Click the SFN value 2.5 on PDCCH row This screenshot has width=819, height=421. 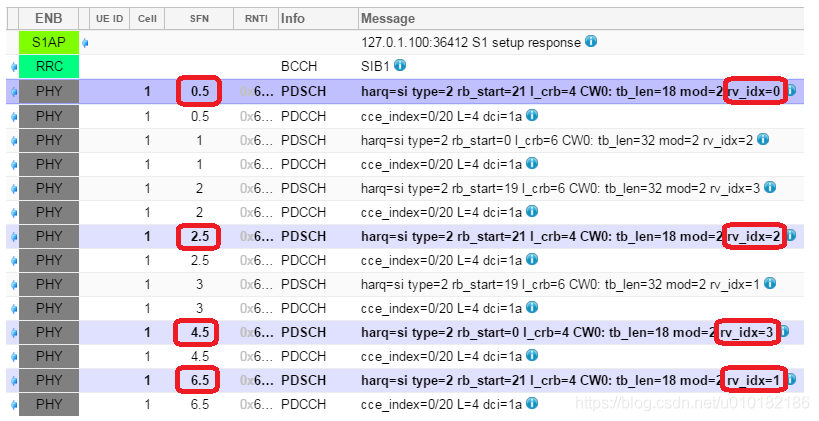tap(200, 260)
